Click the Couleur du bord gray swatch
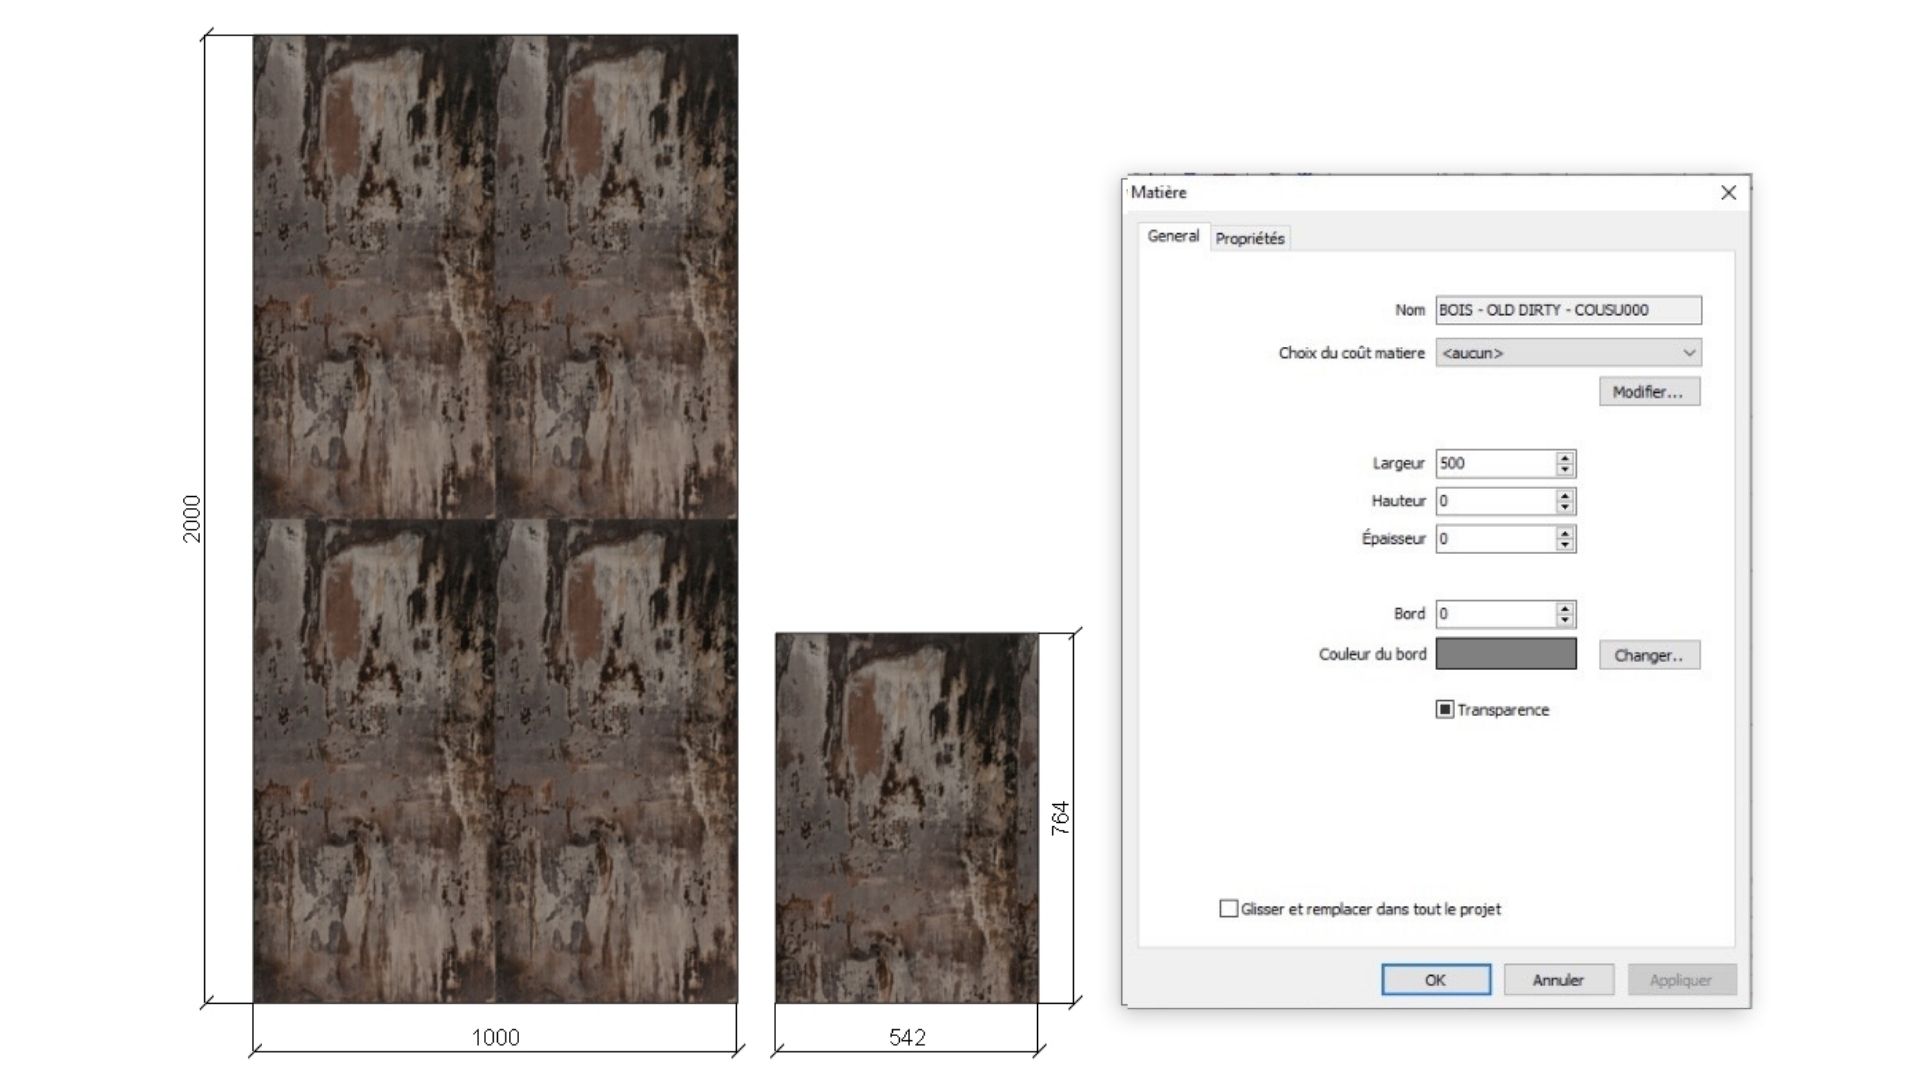Screen dimensions: 1920x1080 click(x=1505, y=654)
